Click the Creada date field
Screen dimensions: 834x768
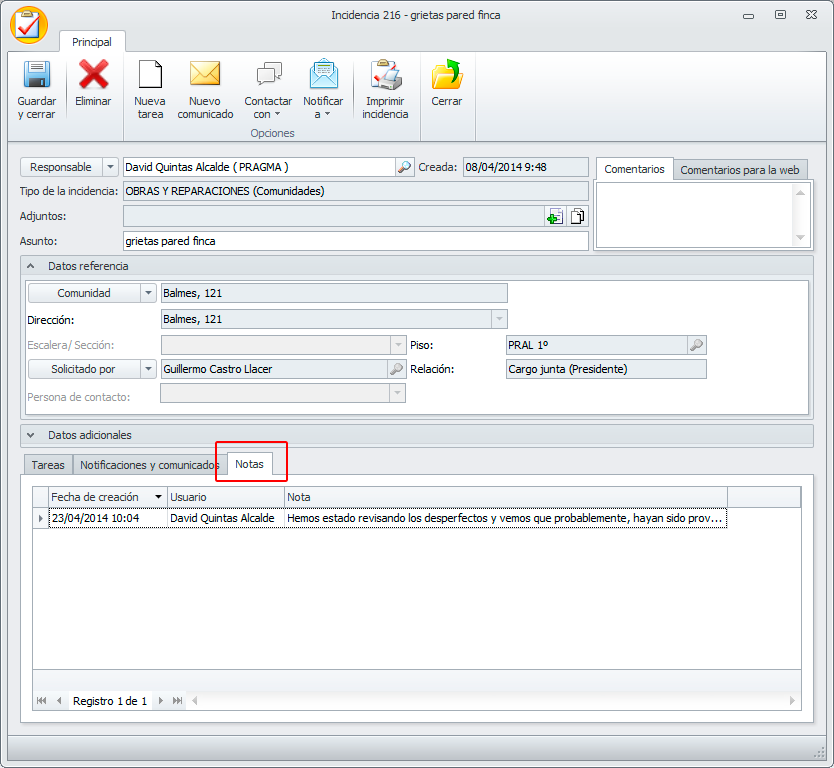coord(526,167)
